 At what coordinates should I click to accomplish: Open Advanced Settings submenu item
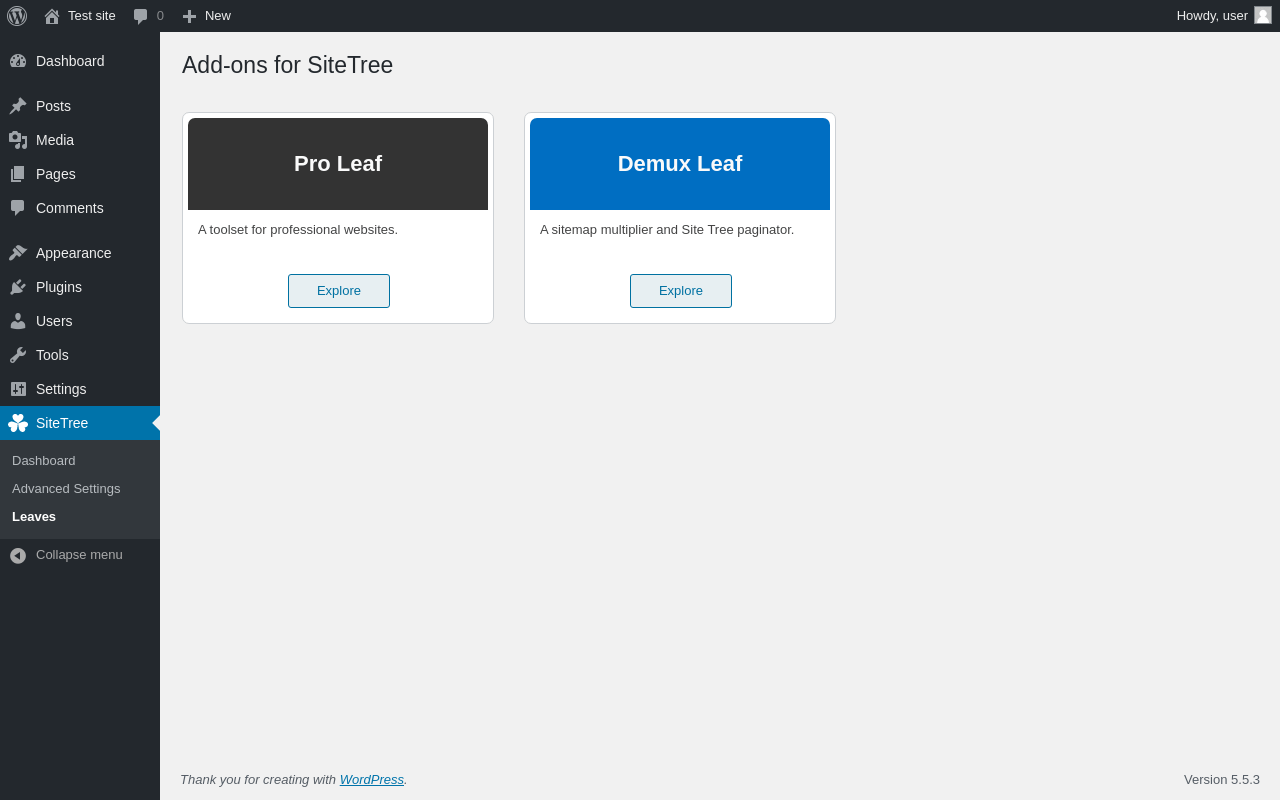click(x=66, y=489)
